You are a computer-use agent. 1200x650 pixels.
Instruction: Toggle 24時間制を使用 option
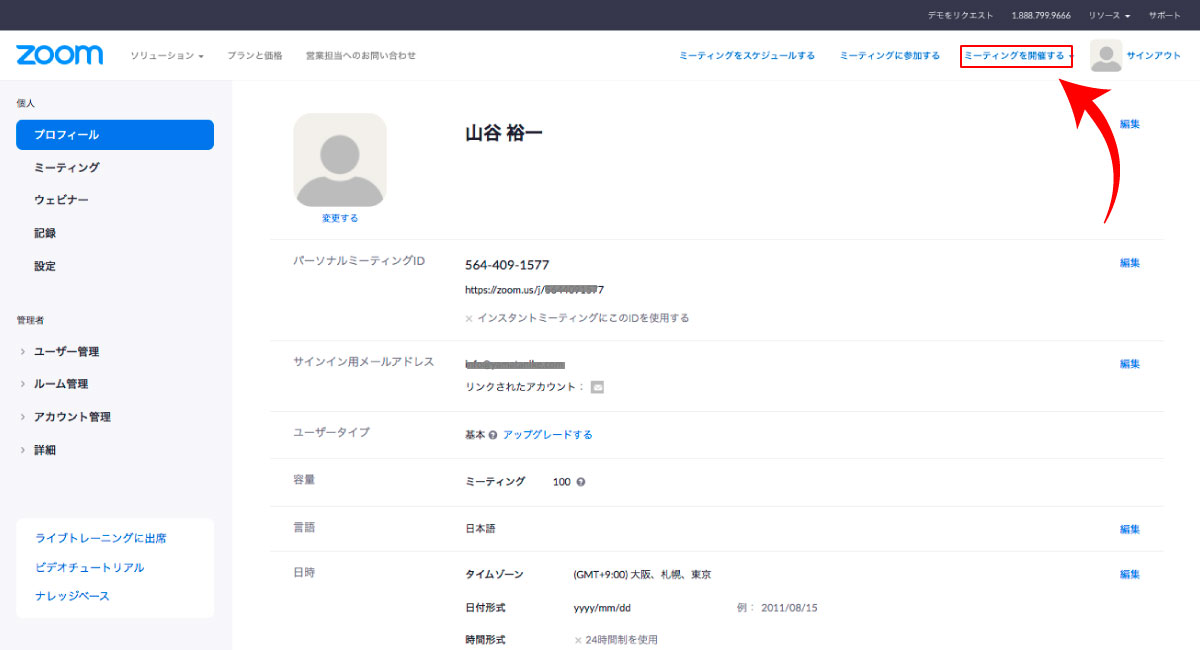coord(616,640)
